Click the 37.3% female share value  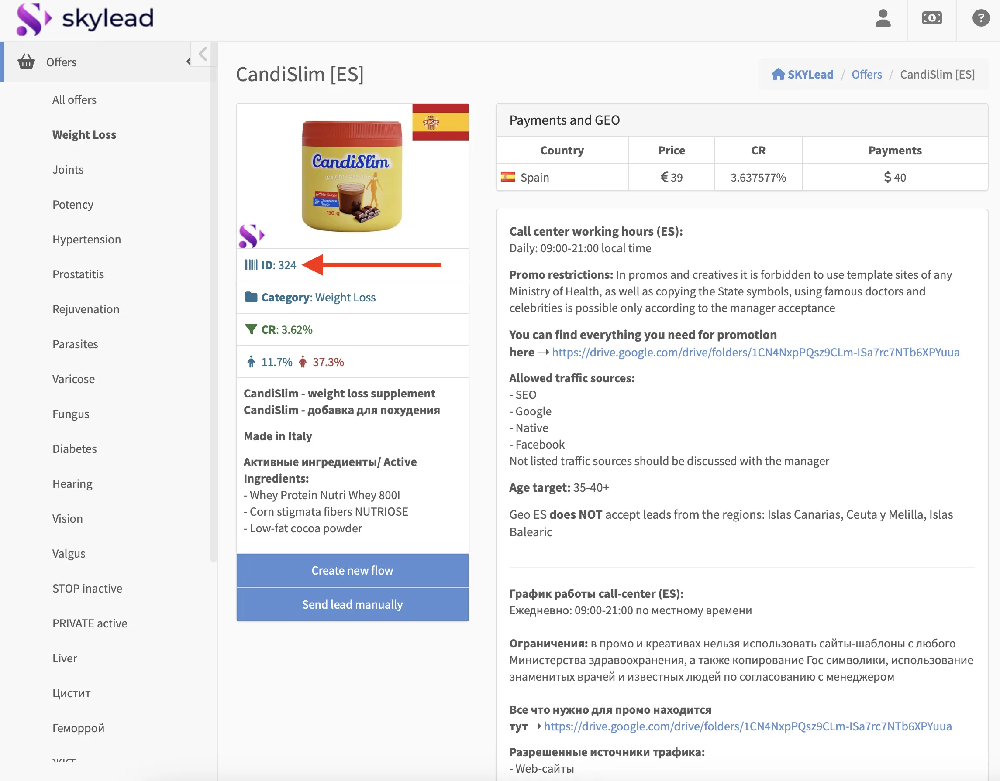(x=328, y=362)
